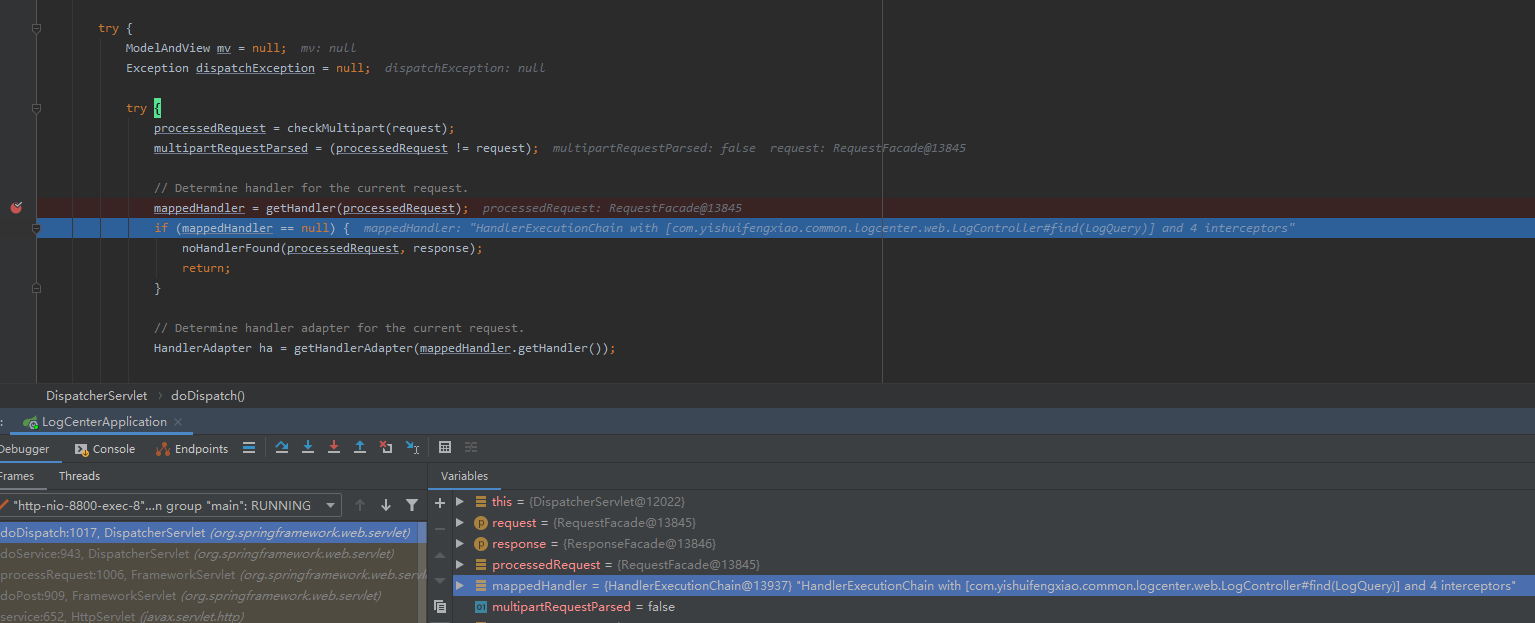
Task: Click the Show Execution Point lines icon
Action: click(x=249, y=447)
